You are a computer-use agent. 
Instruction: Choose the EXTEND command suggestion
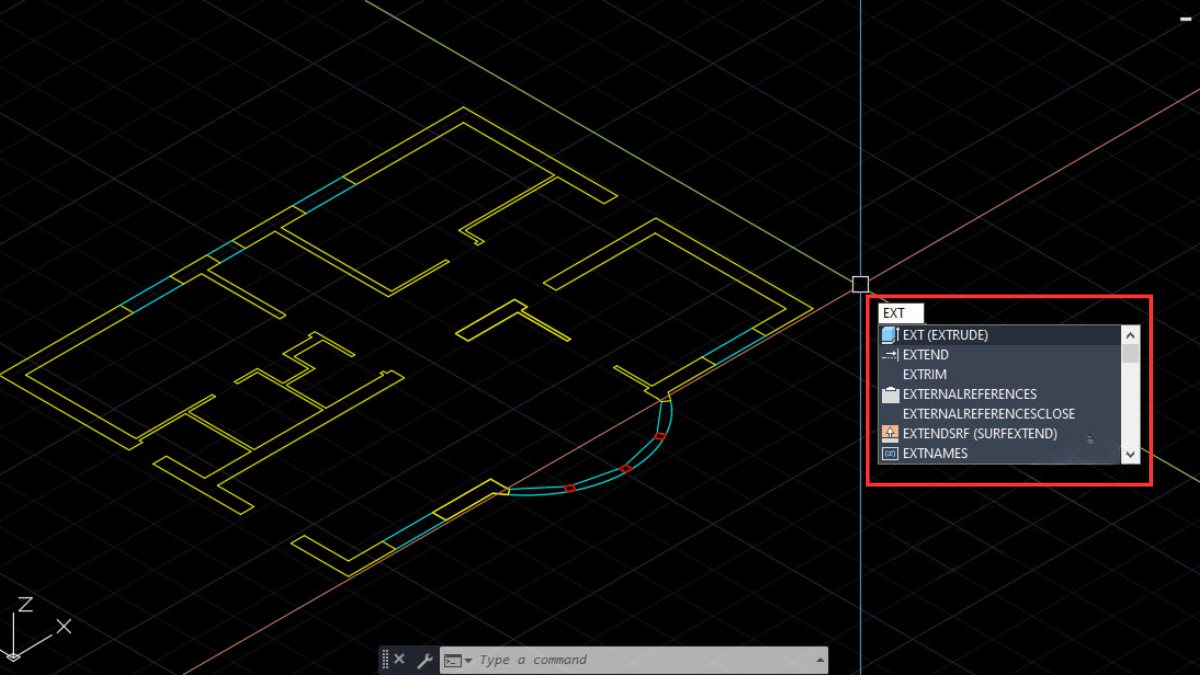(x=1000, y=355)
